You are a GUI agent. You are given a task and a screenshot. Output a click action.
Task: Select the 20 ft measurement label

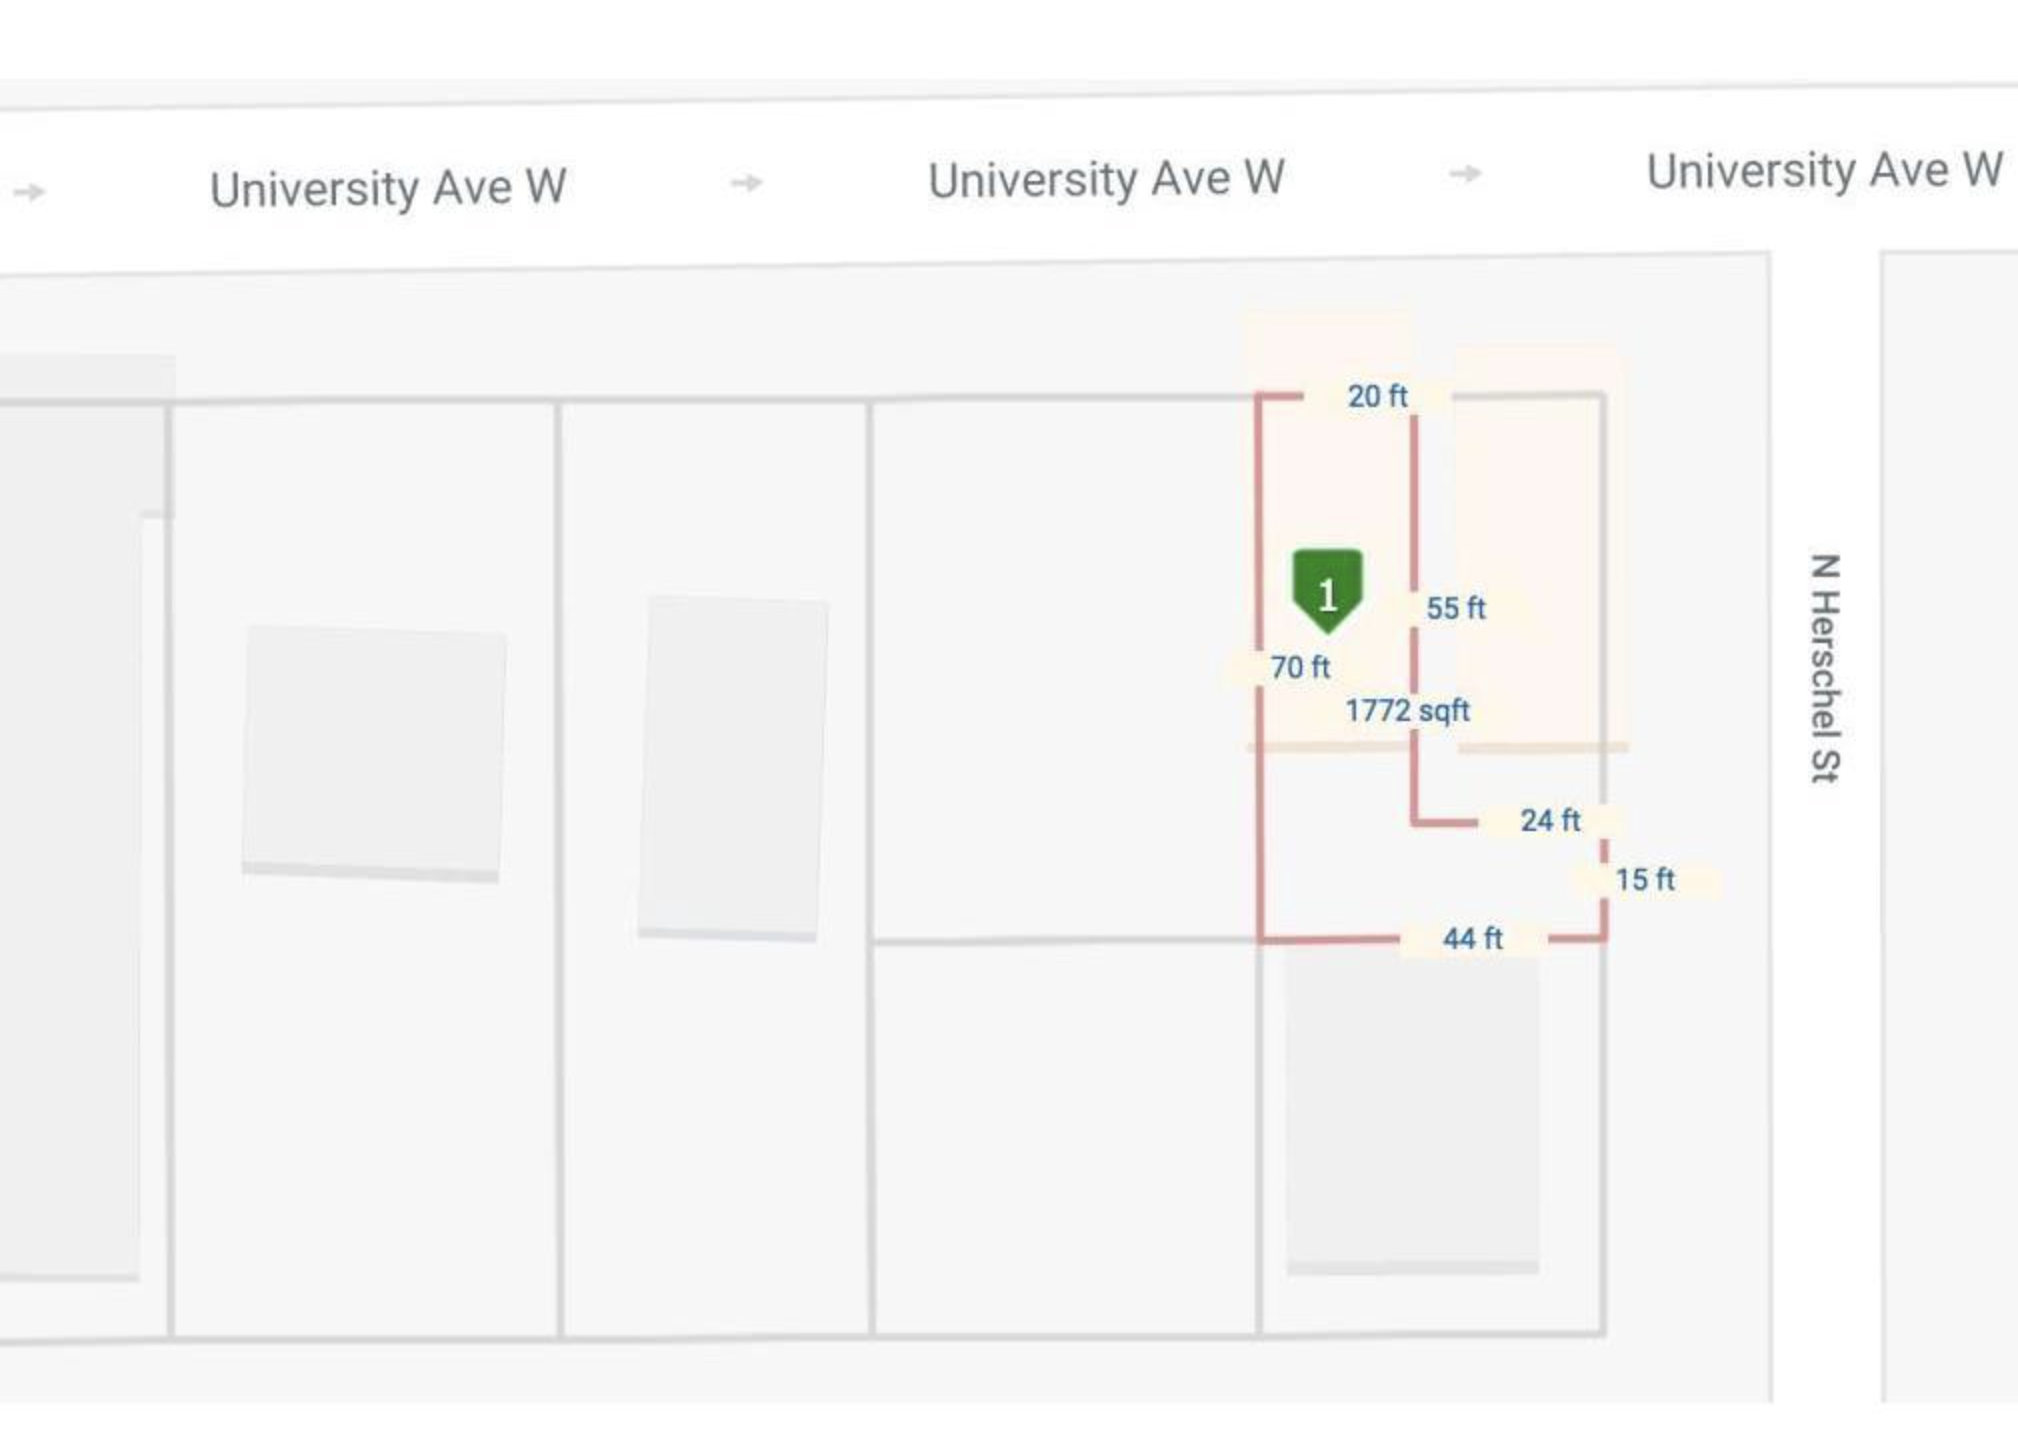pos(1377,396)
